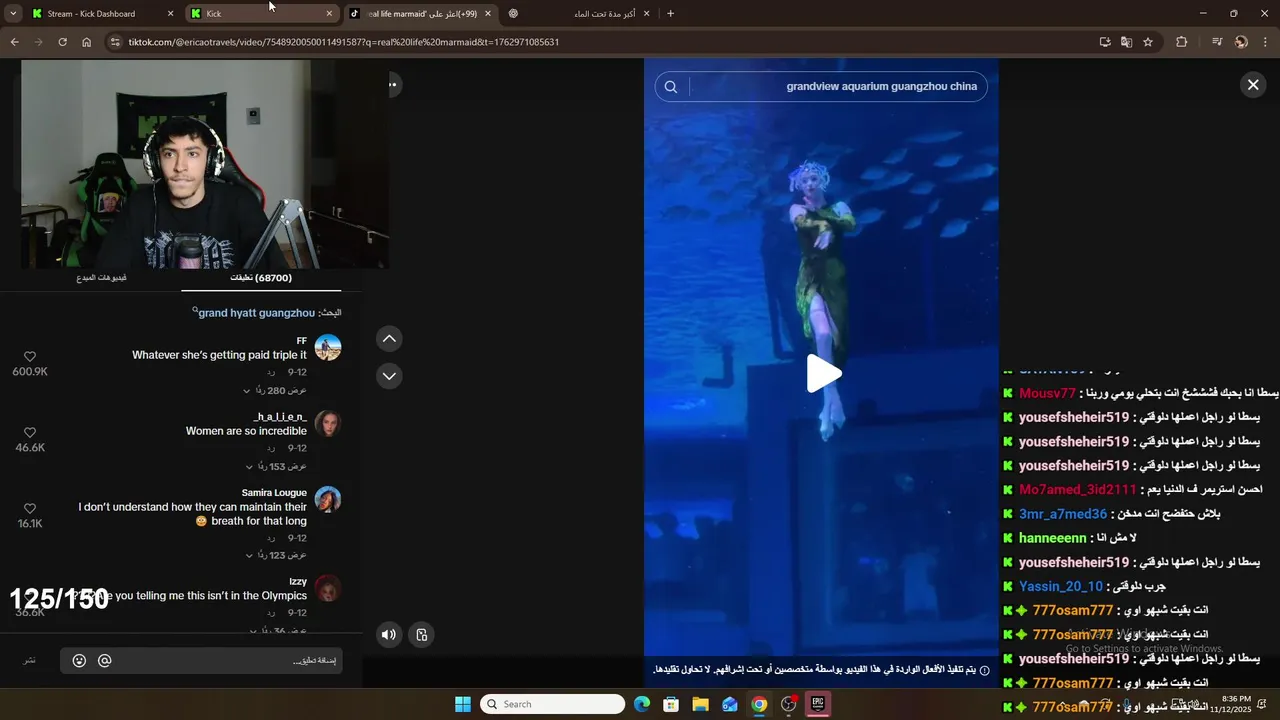
Task: Open the Windows Start menu
Action: point(463,704)
